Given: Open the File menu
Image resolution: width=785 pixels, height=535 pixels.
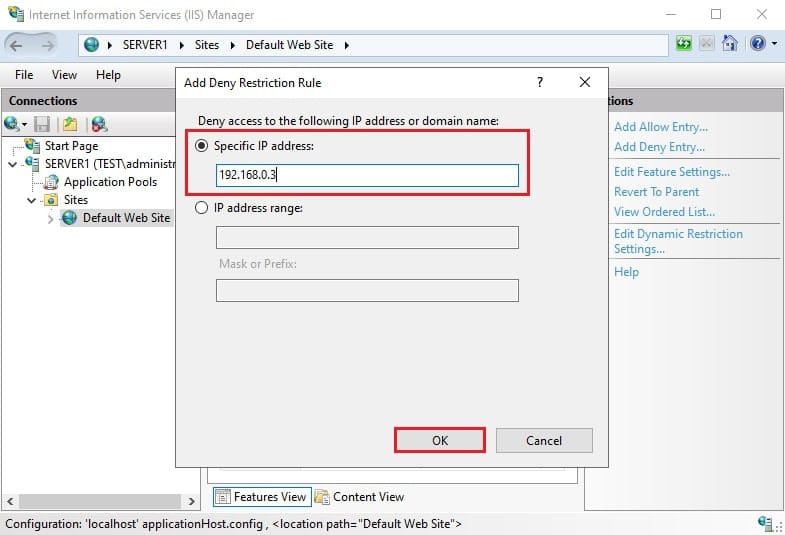Looking at the screenshot, I should [x=24, y=75].
